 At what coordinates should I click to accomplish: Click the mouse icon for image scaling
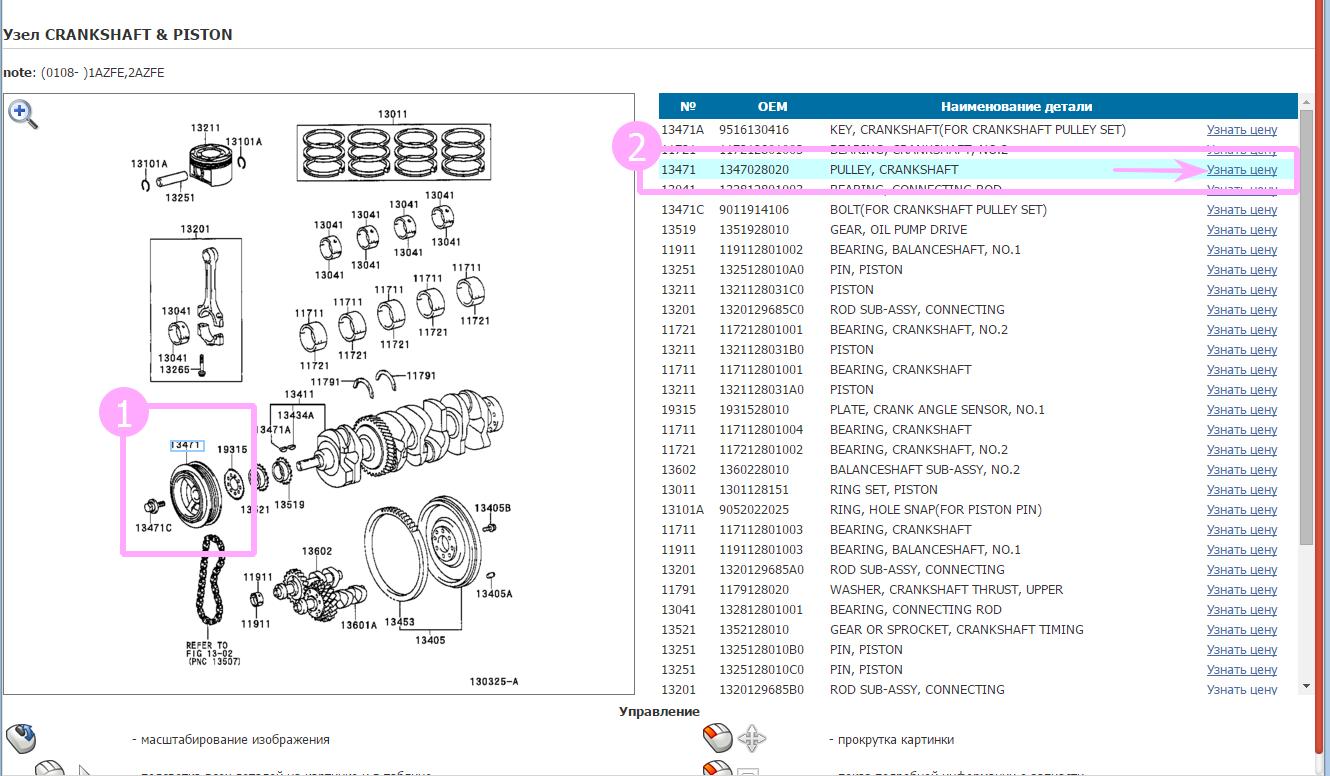[x=21, y=740]
